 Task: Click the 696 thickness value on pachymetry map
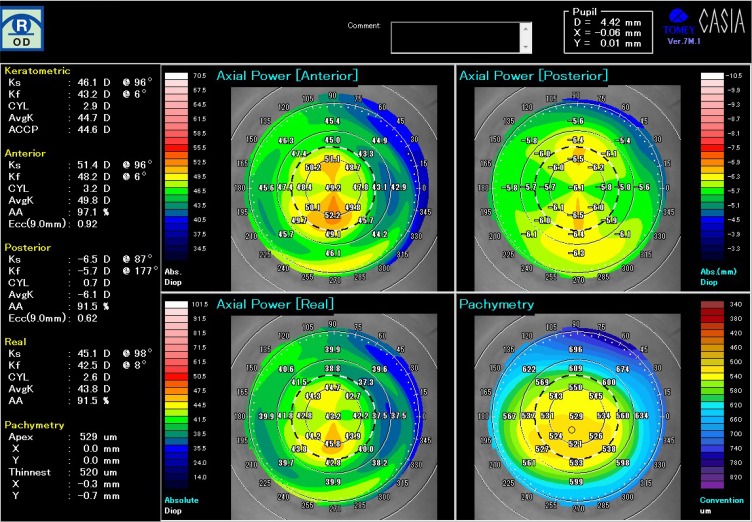click(x=576, y=349)
